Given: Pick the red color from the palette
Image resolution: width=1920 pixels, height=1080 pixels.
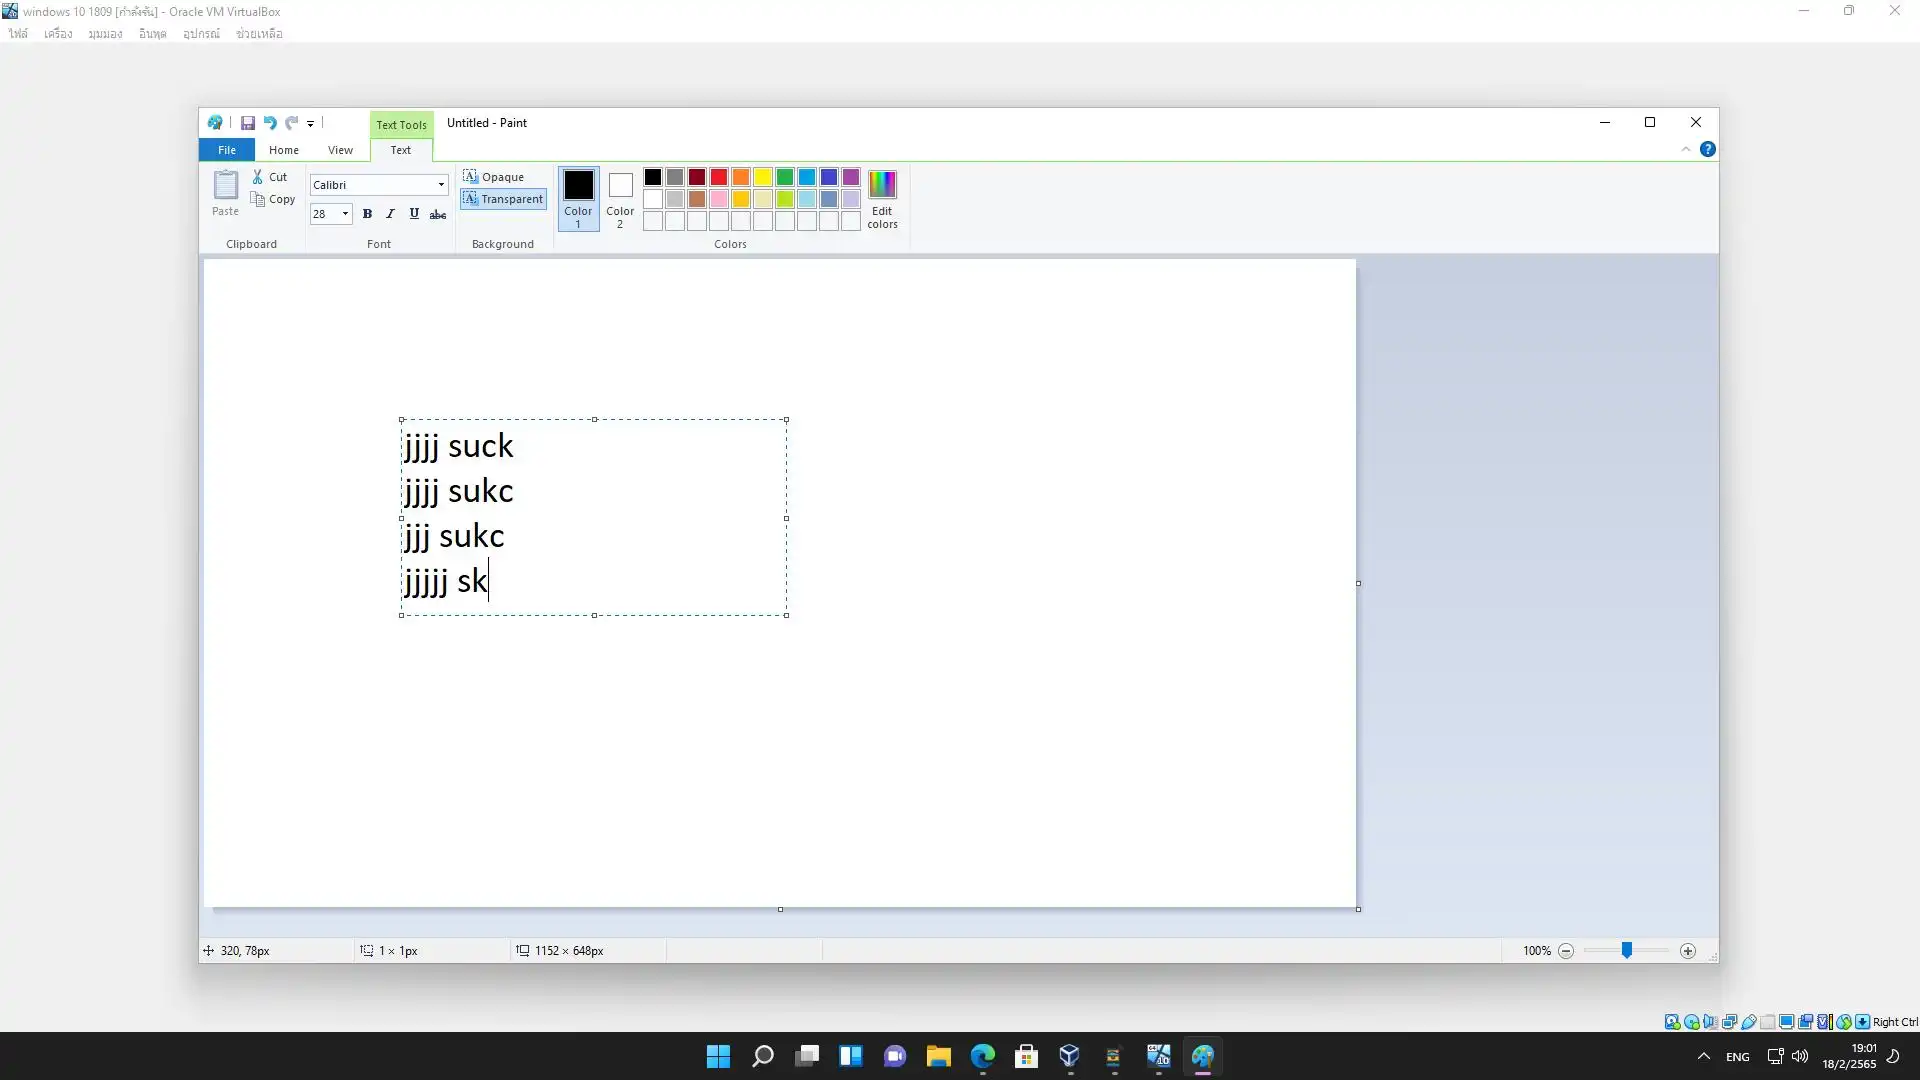Looking at the screenshot, I should [x=719, y=177].
